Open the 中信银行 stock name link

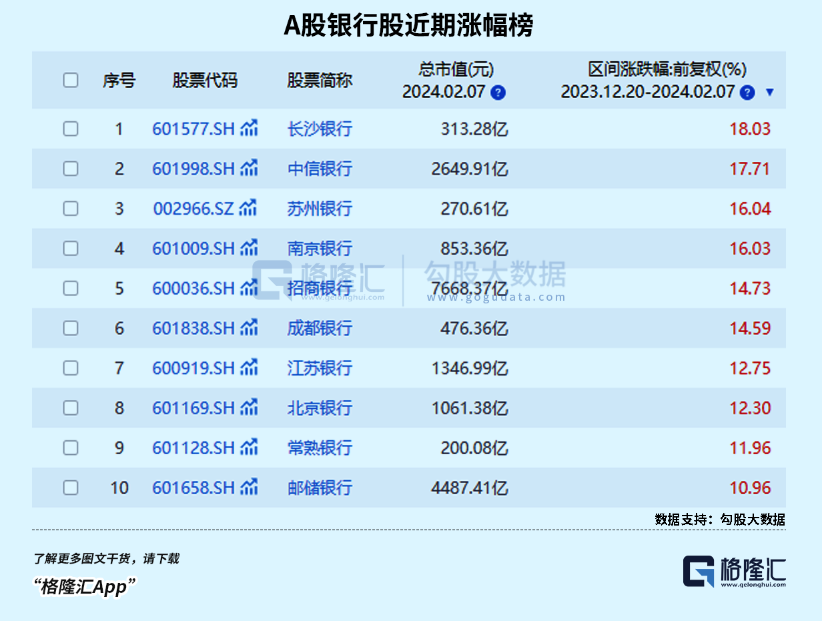tap(320, 169)
